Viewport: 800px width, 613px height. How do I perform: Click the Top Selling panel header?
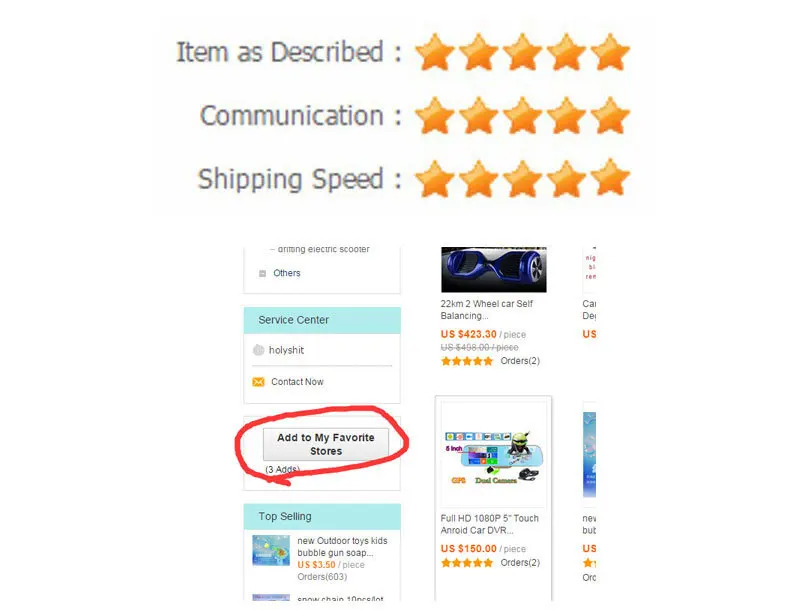click(x=322, y=517)
